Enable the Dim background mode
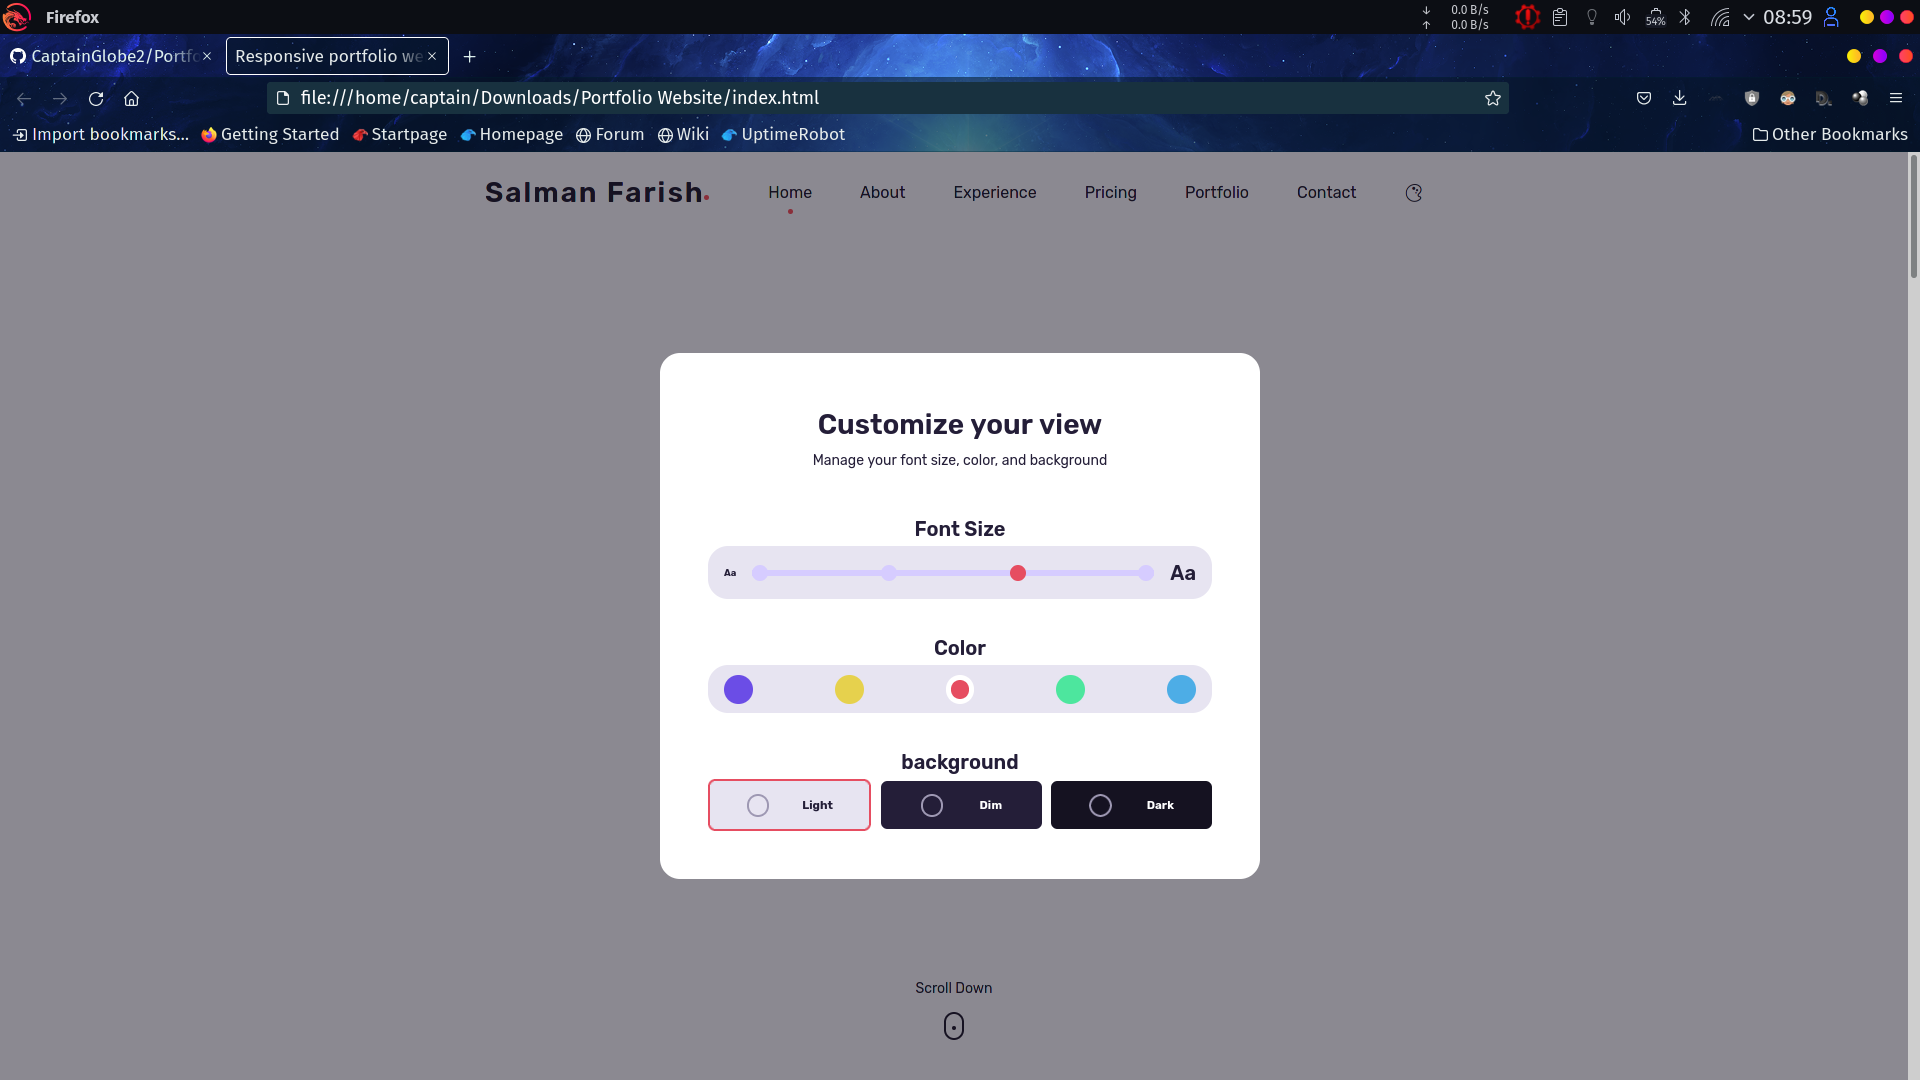The image size is (1920, 1080). [x=960, y=805]
